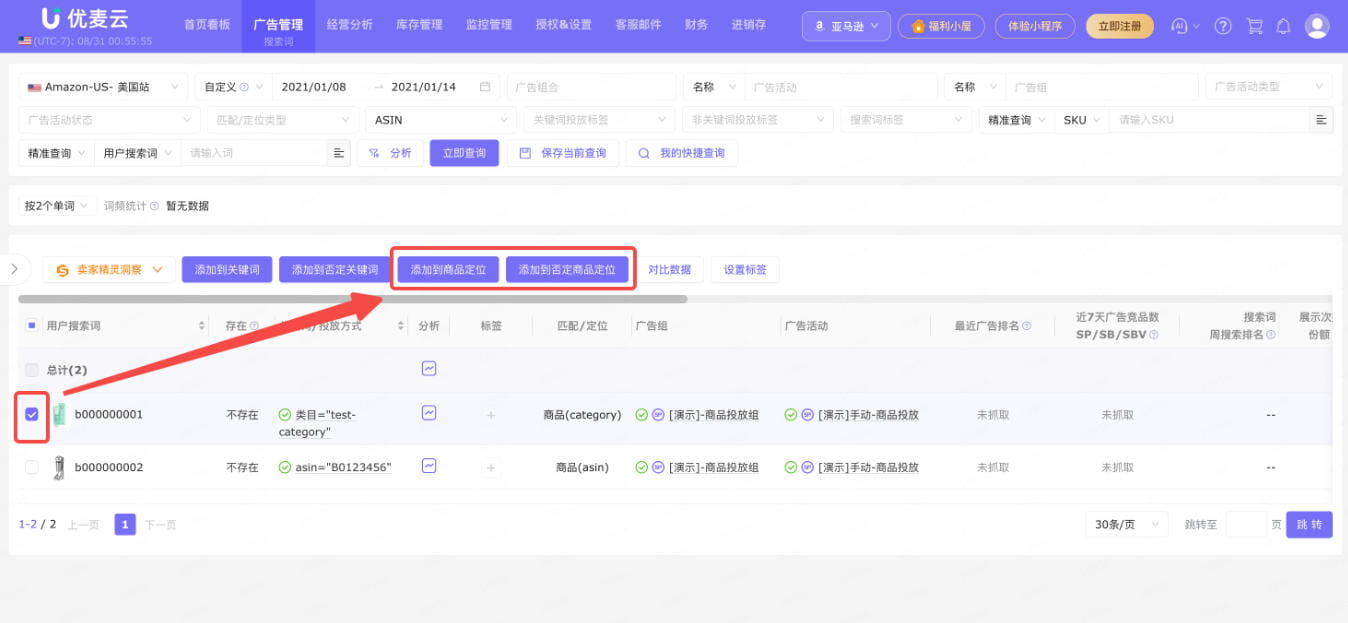This screenshot has height=623, width=1348.
Task: Add tag plus icon for b000000001
Action: 491,415
